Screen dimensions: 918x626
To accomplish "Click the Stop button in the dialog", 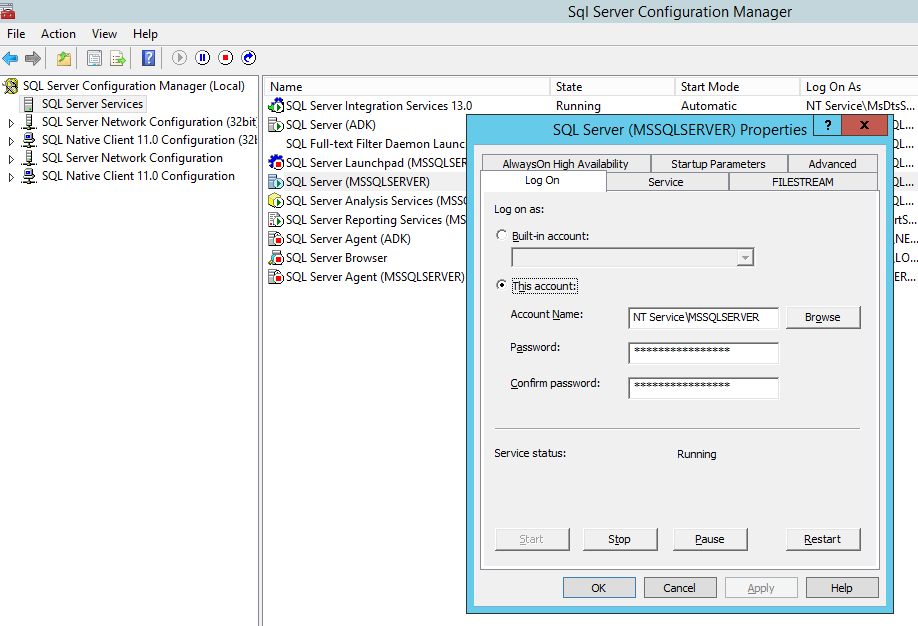I will tap(619, 539).
